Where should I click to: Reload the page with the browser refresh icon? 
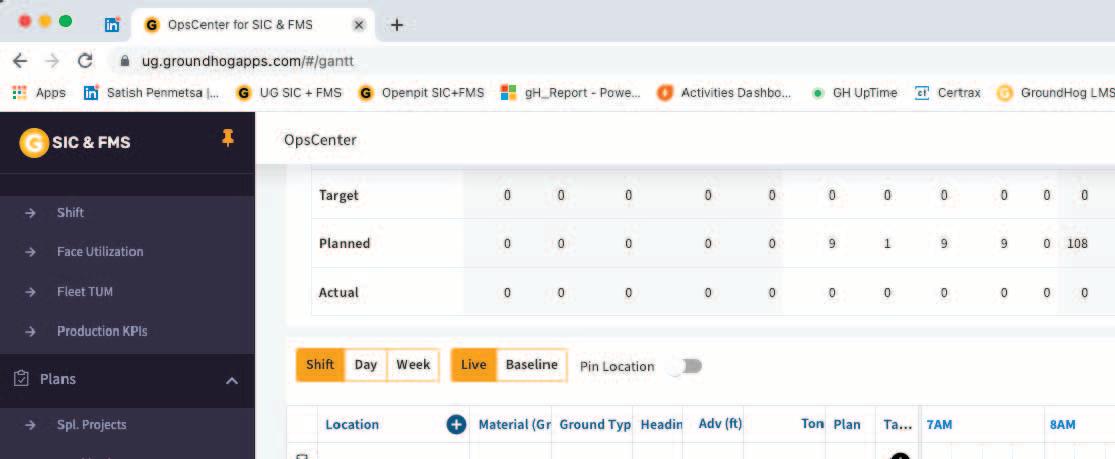tap(85, 61)
